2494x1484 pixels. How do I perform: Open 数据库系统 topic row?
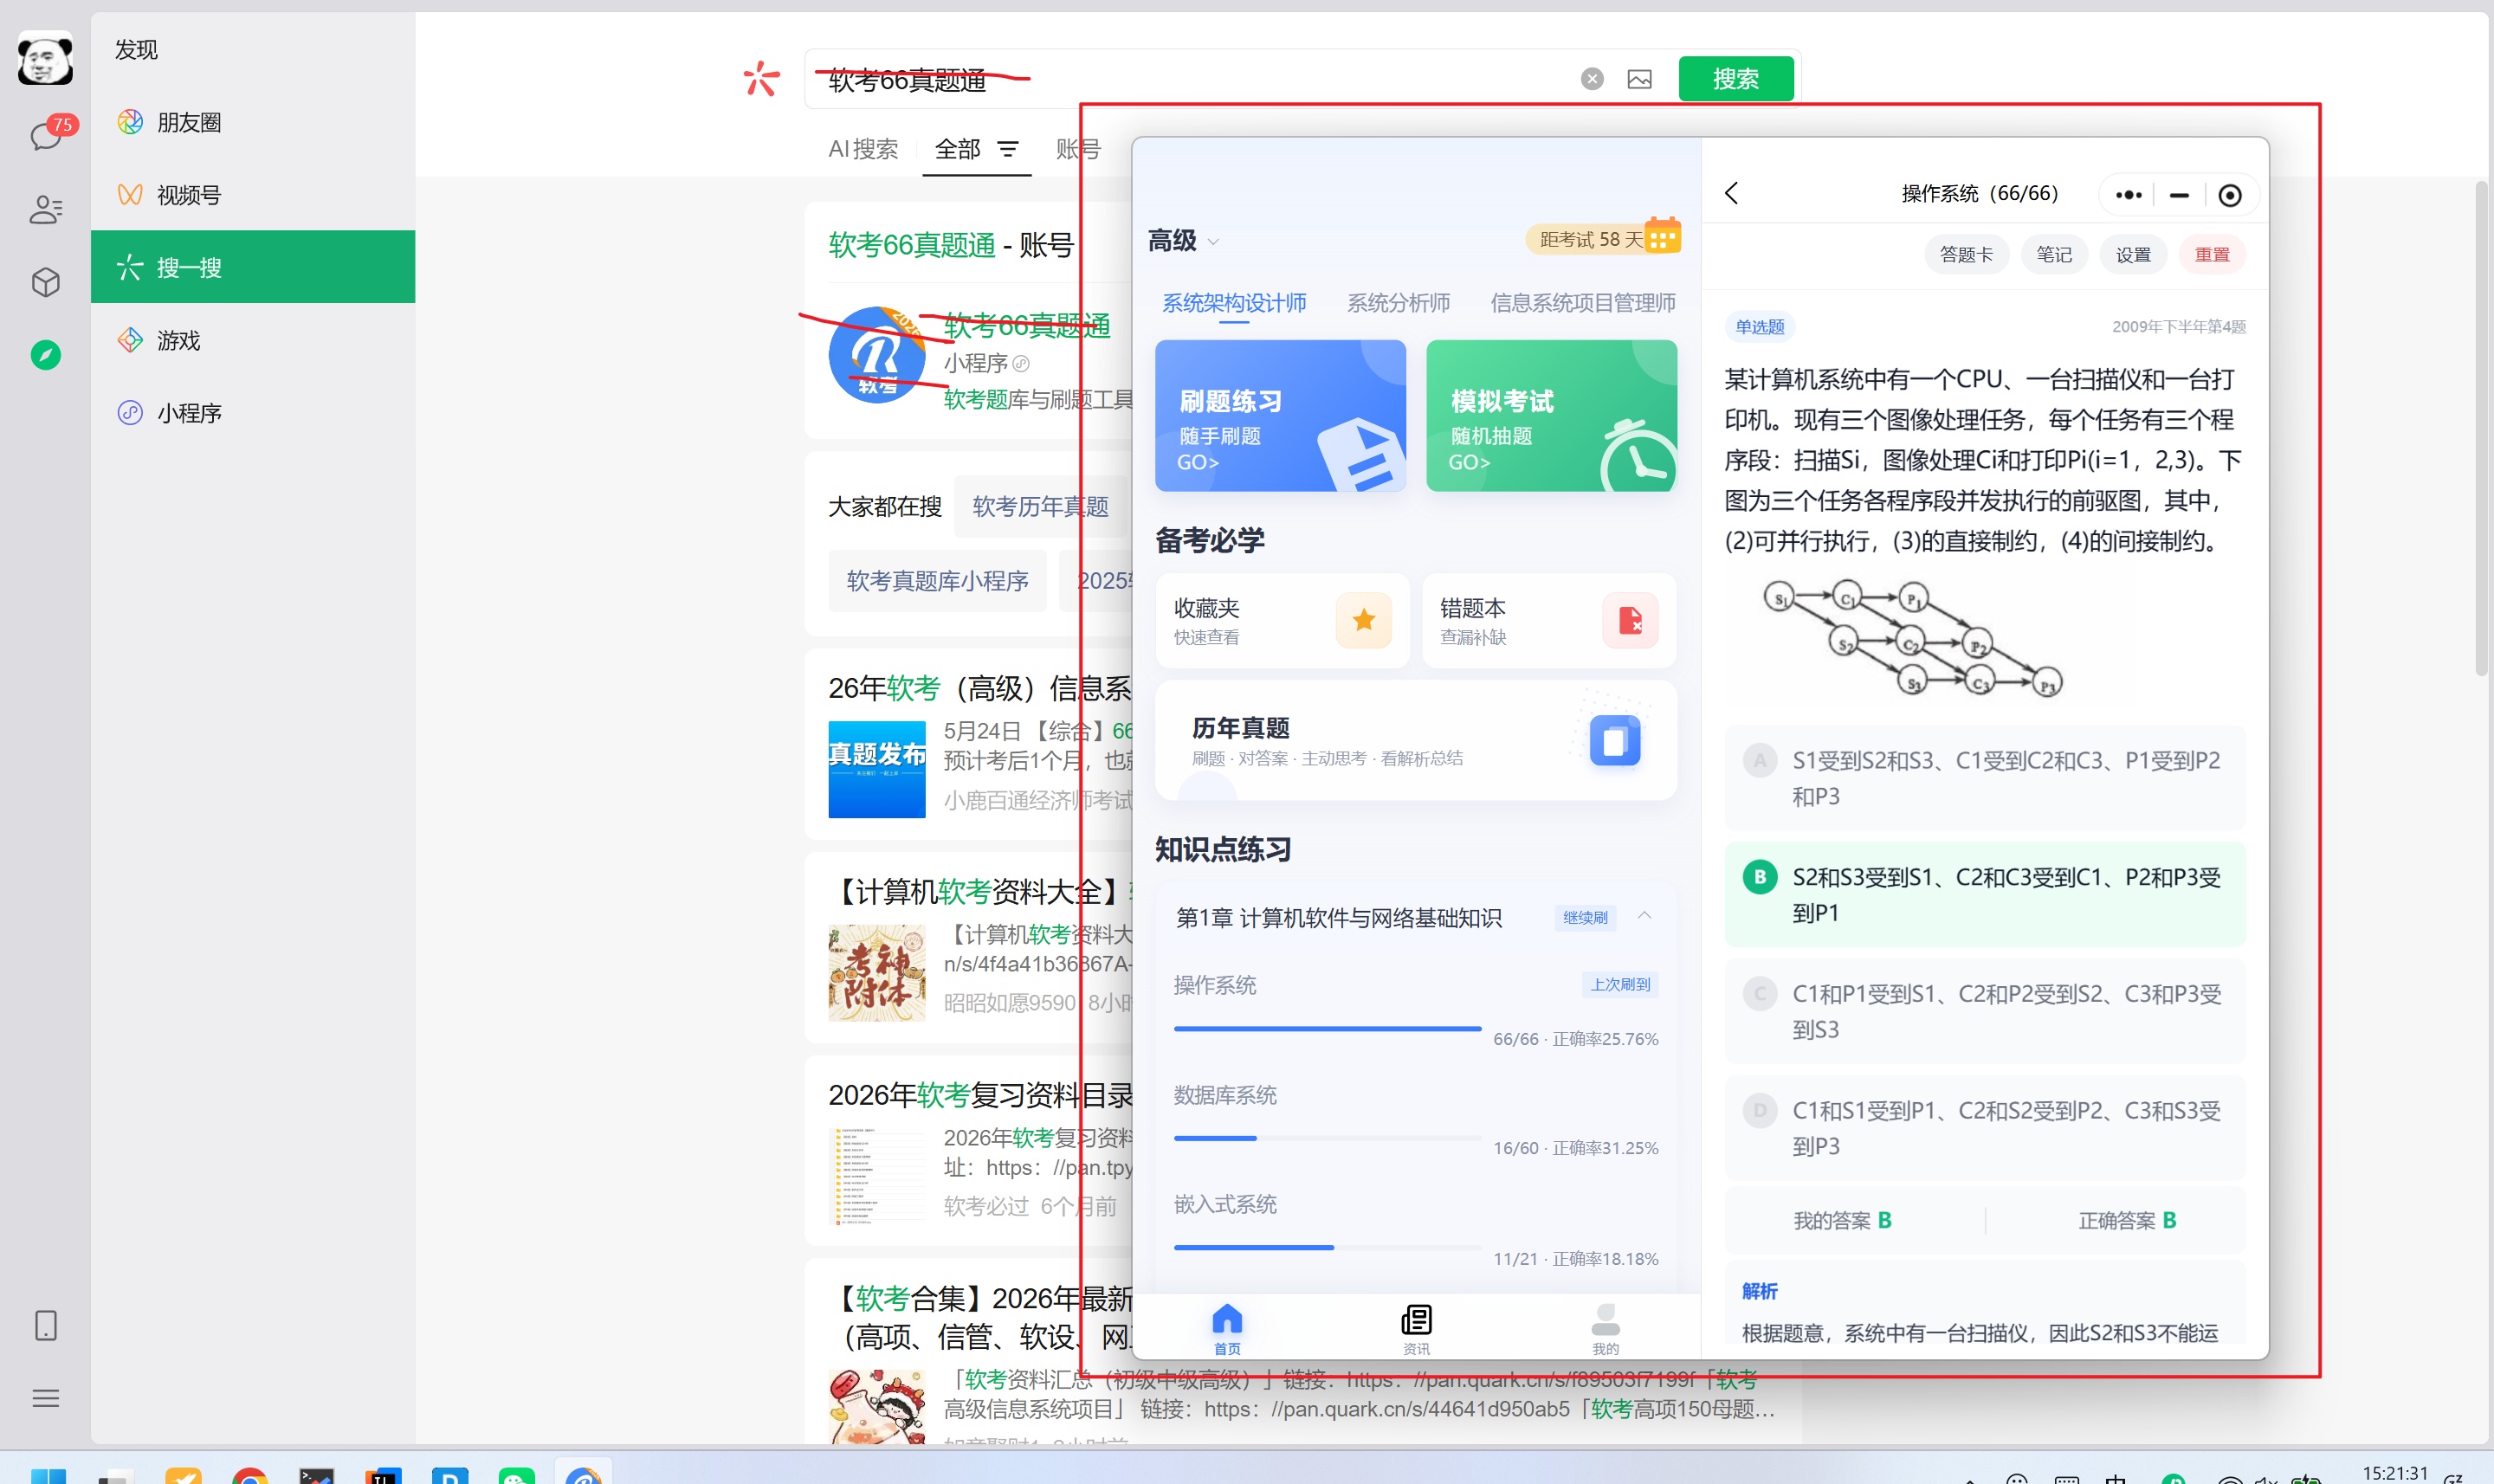[x=1415, y=1120]
